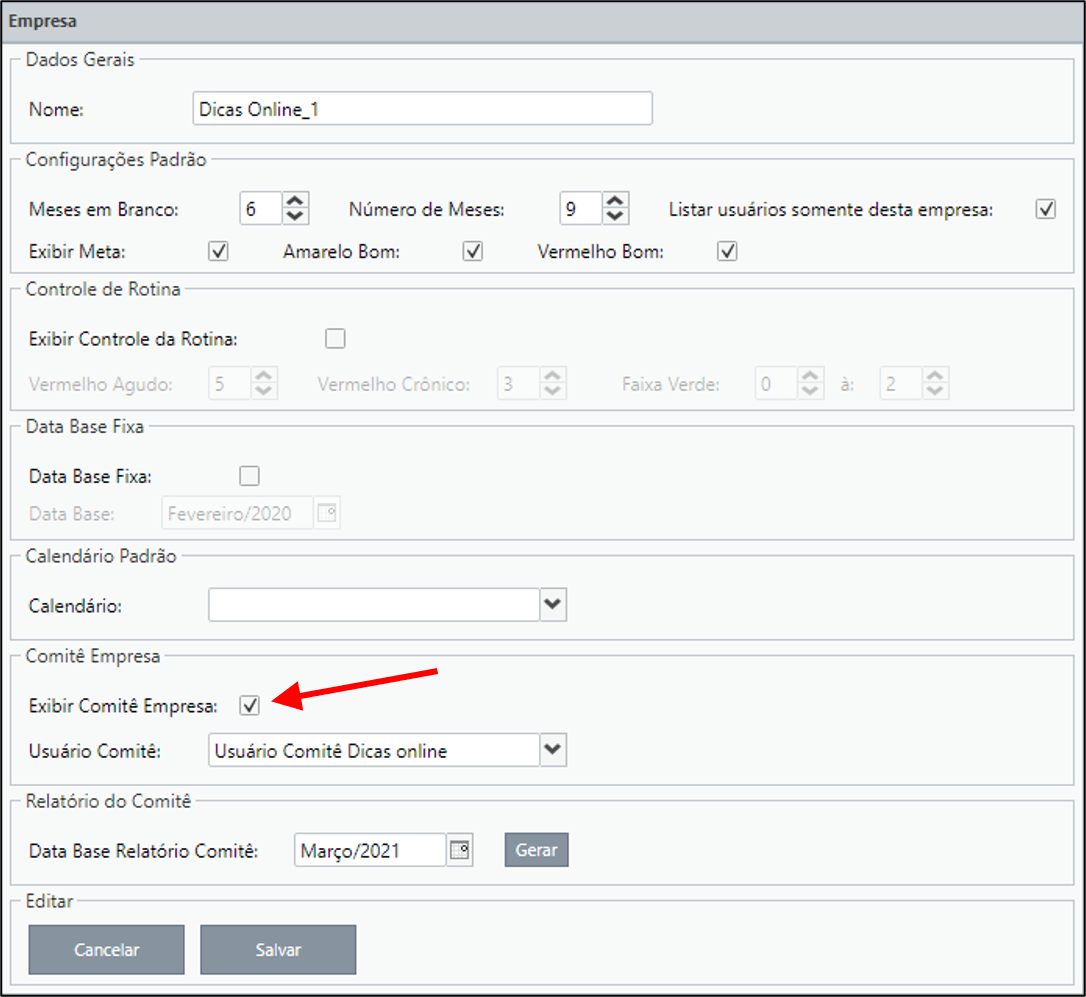The height and width of the screenshot is (997, 1086).
Task: Click the Data Base Relatório Comitê label
Action: coord(143,851)
